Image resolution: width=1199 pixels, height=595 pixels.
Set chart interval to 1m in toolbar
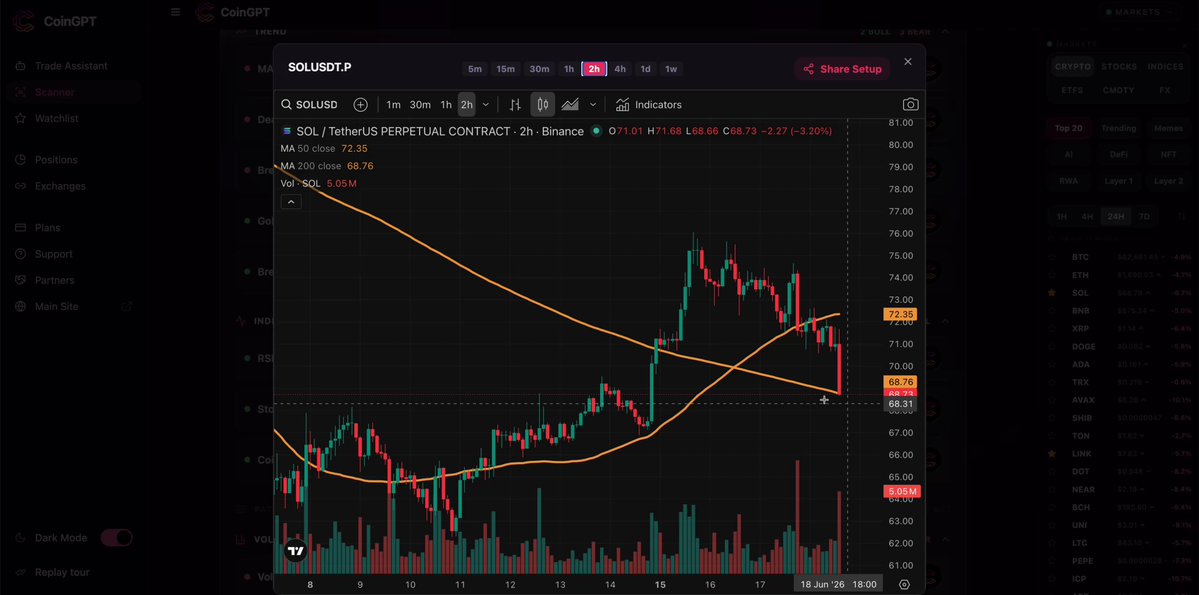pos(393,105)
